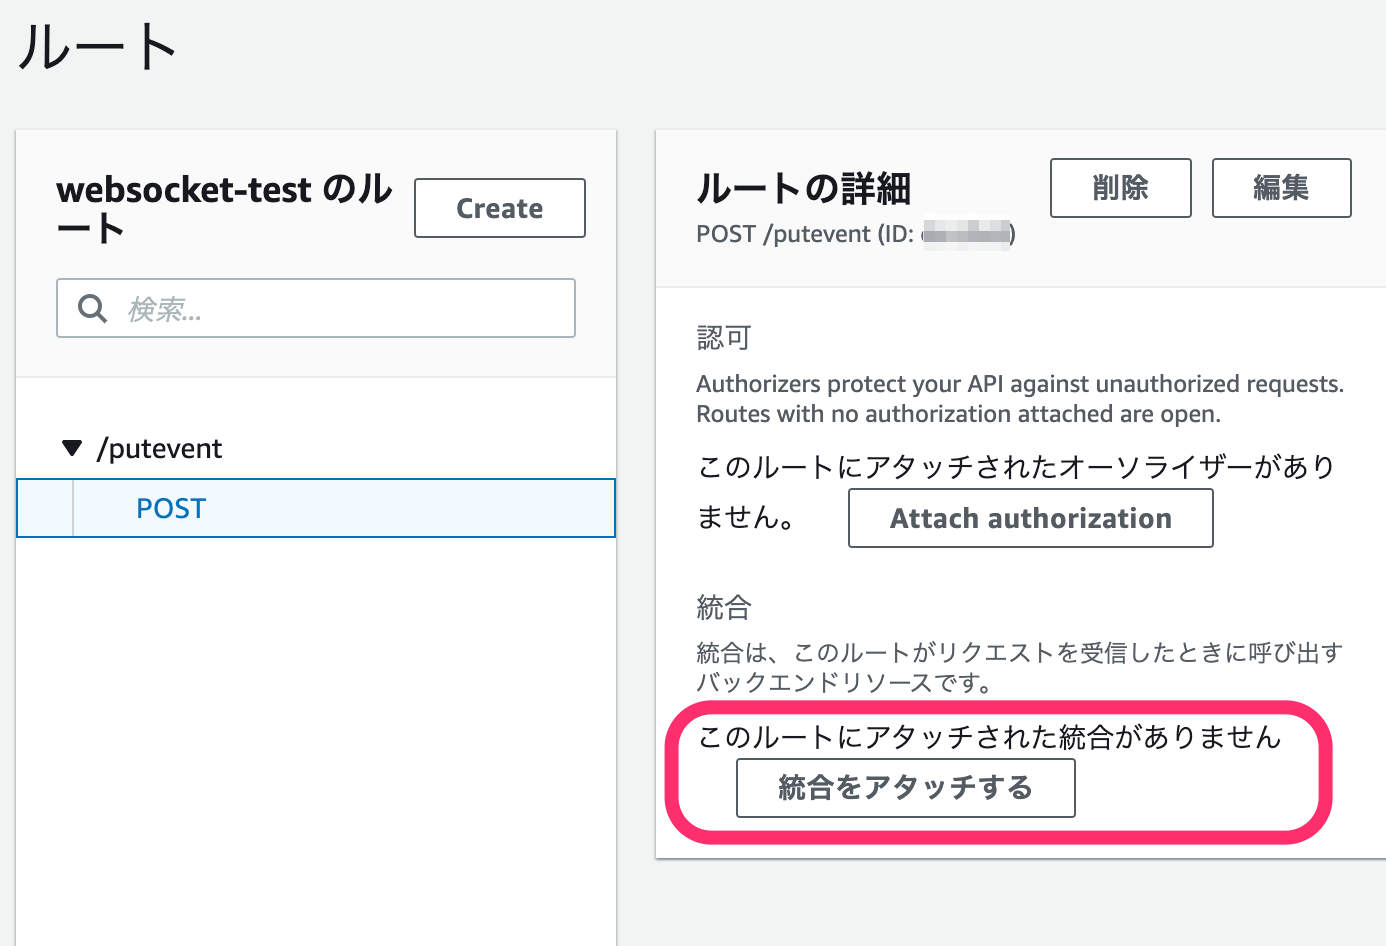Open the route deletion with the 削除 button
This screenshot has height=946, width=1386.
tap(1120, 187)
